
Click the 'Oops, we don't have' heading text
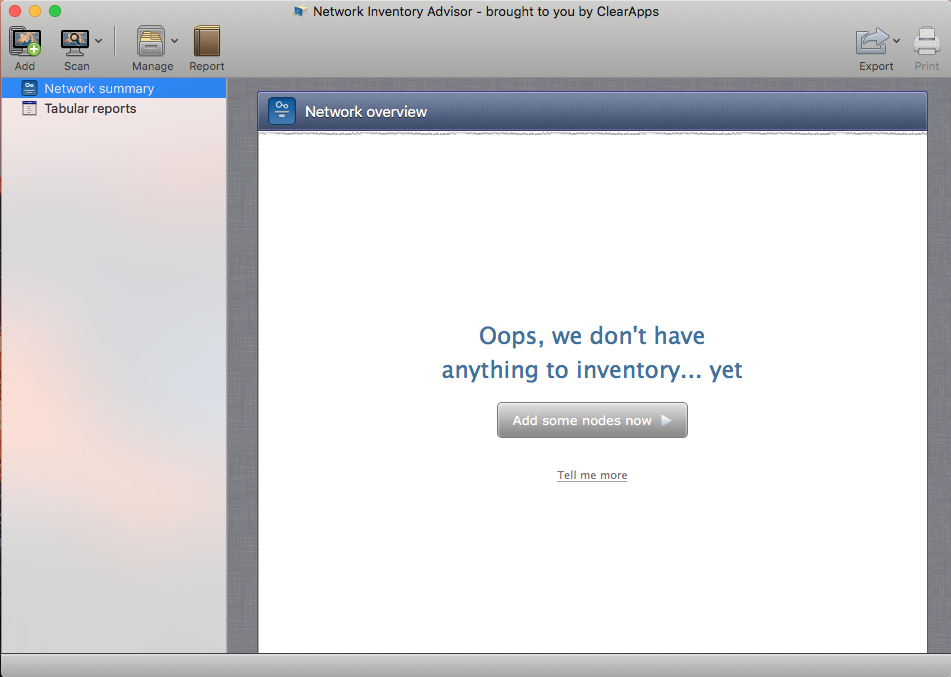coord(592,336)
